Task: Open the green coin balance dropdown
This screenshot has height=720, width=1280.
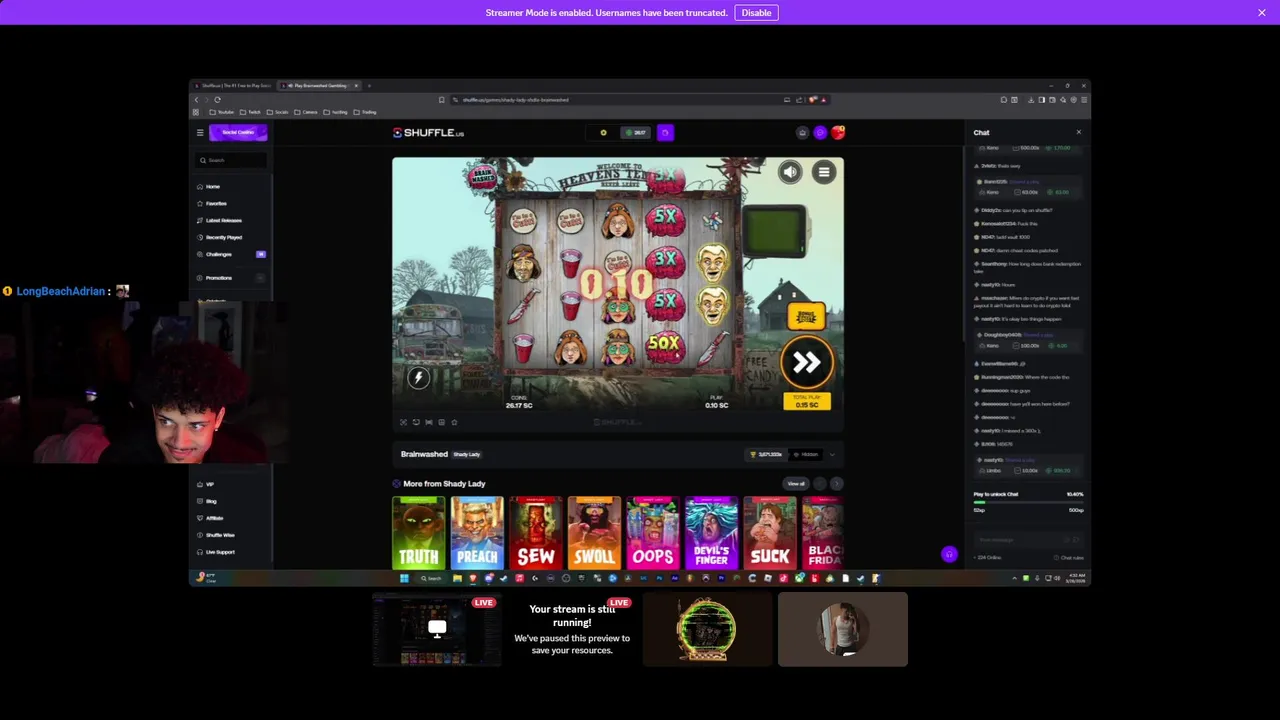Action: 635,133
